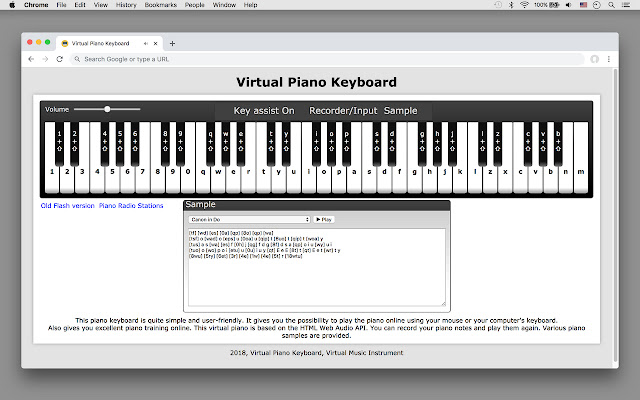
Task: Open the Piano Radio Stations link
Action: [x=130, y=205]
